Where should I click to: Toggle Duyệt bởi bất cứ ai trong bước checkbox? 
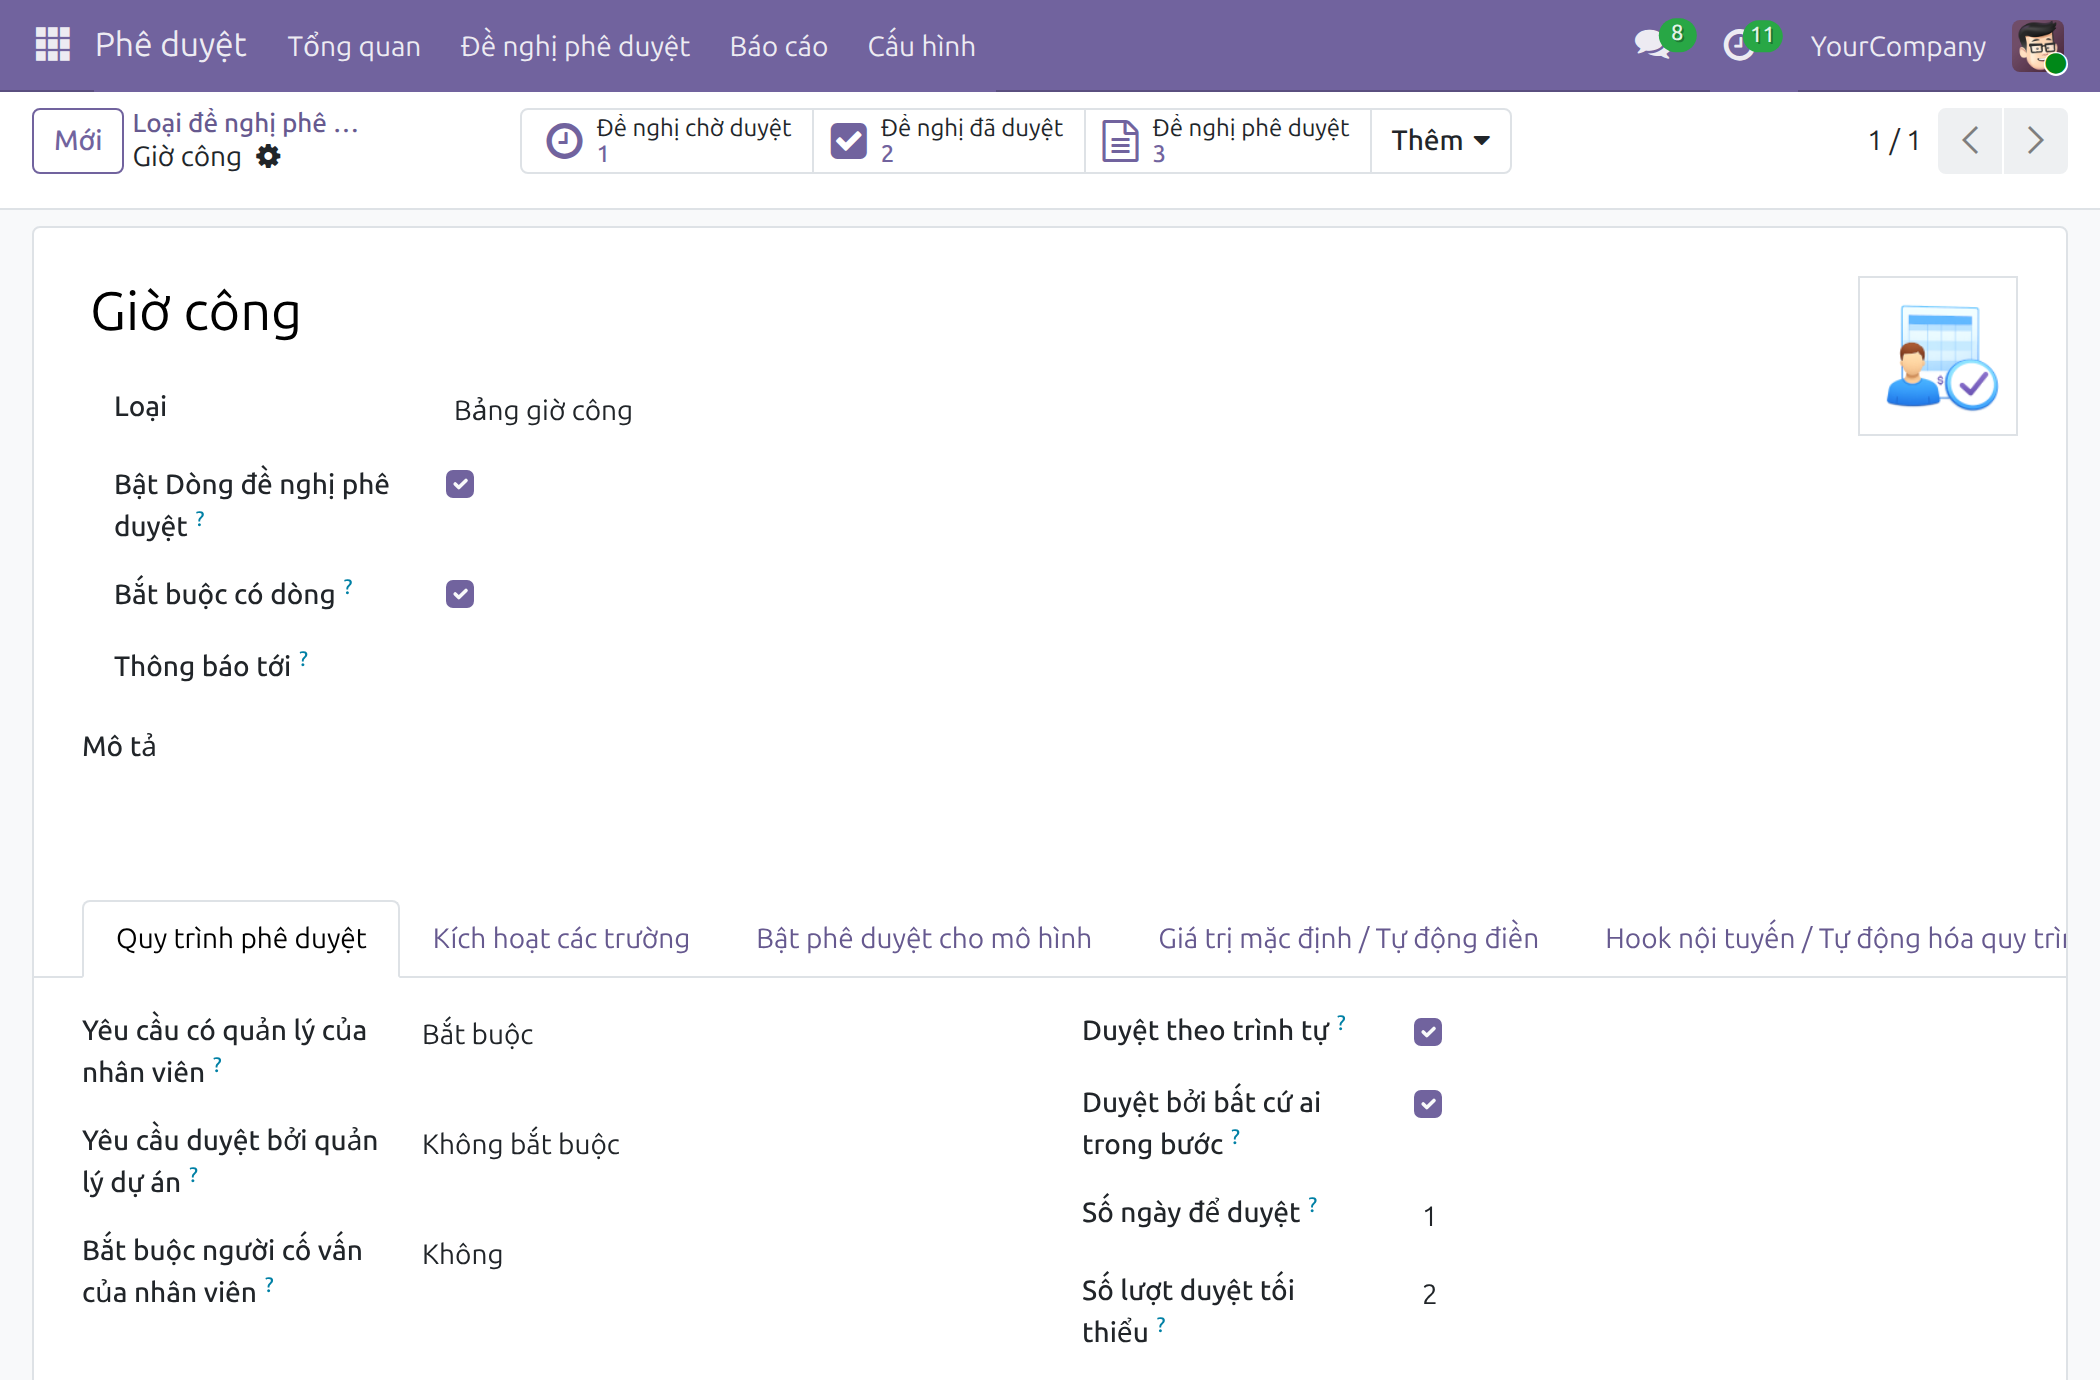tap(1428, 1103)
